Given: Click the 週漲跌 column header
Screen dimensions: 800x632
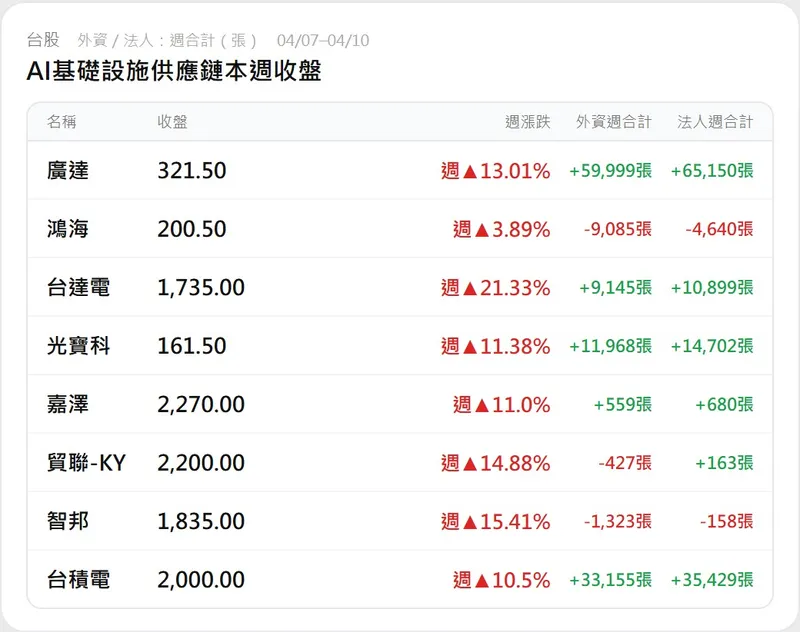Looking at the screenshot, I should pos(527,122).
